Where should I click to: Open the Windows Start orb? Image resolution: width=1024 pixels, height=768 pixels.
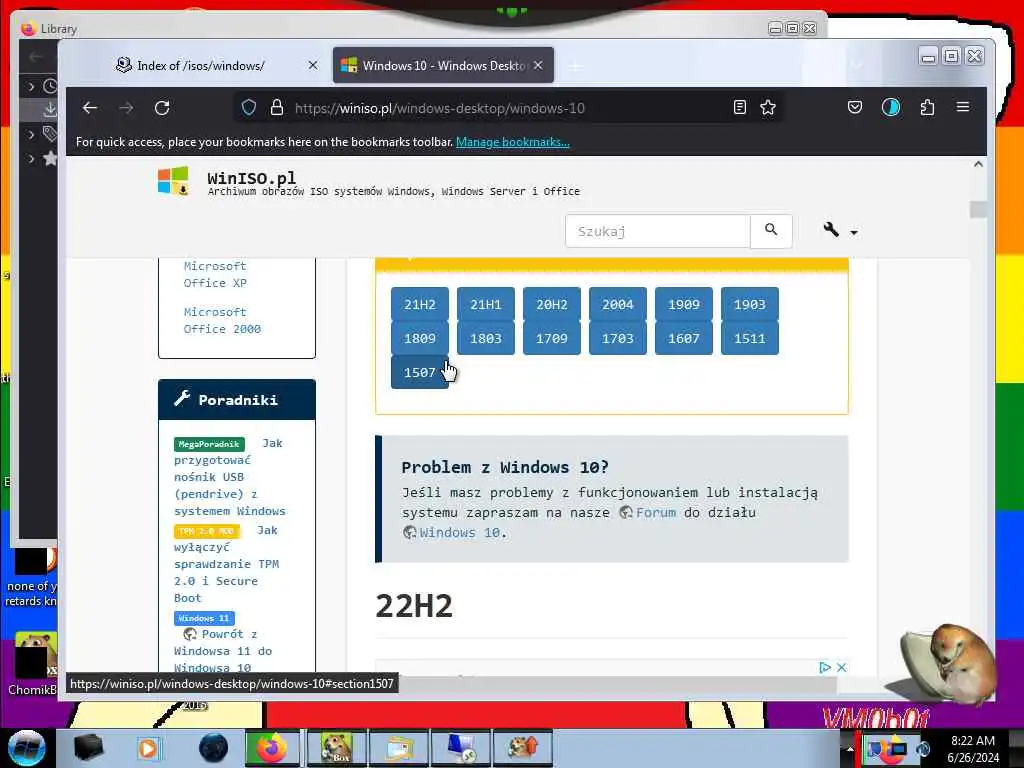(26, 748)
